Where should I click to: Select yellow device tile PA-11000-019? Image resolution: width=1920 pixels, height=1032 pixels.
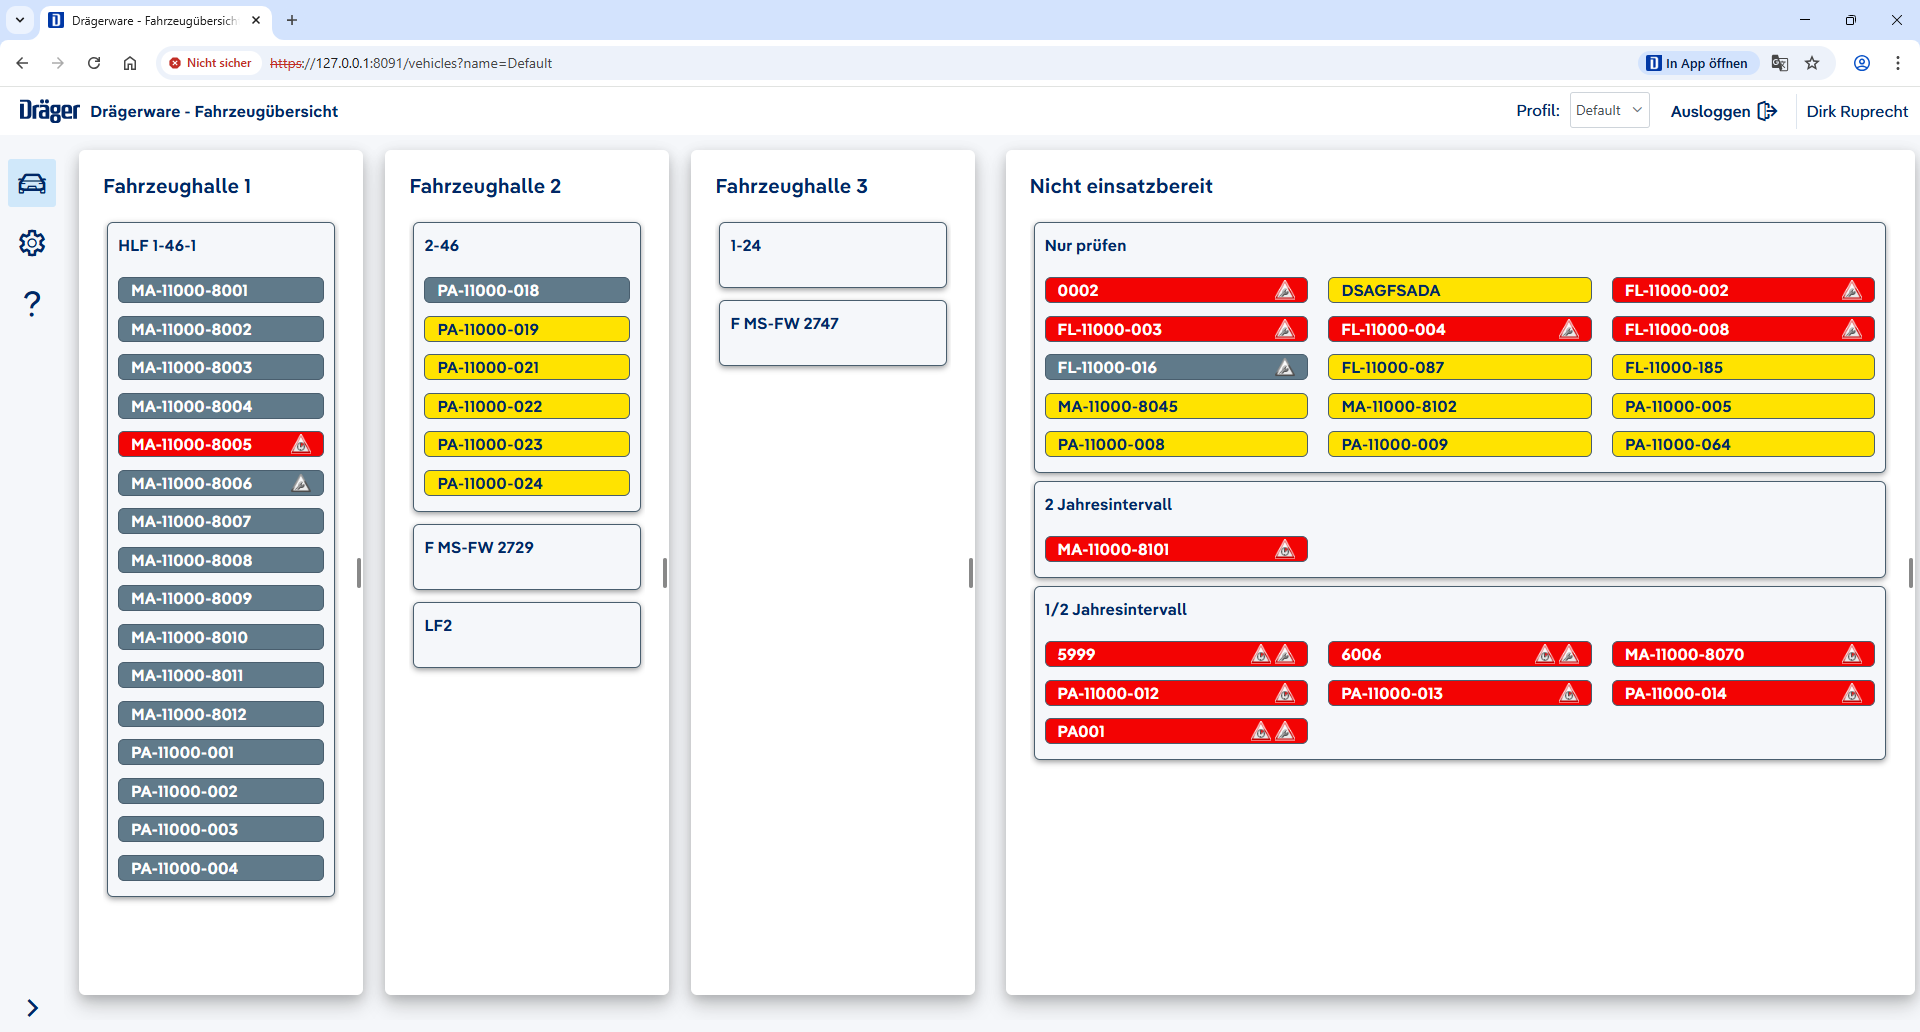526,329
